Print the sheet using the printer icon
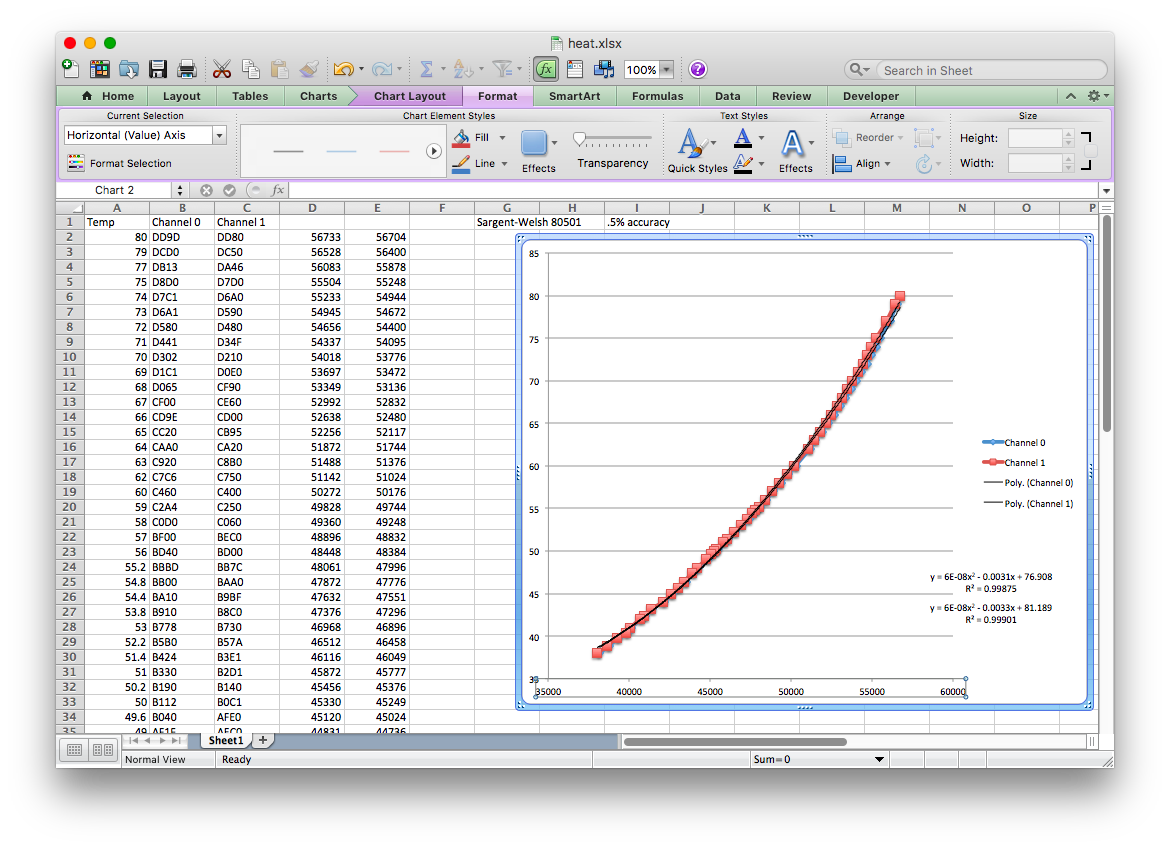This screenshot has width=1170, height=848. tap(187, 69)
